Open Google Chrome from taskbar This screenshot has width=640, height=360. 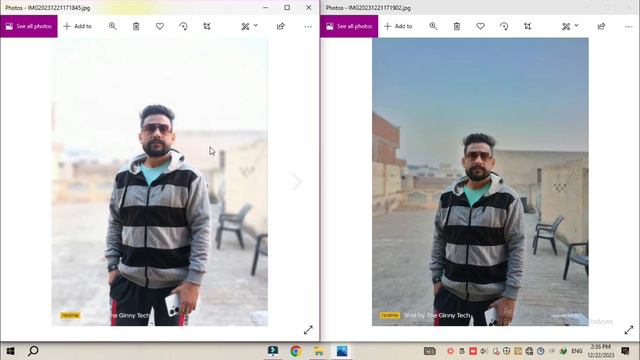[296, 351]
